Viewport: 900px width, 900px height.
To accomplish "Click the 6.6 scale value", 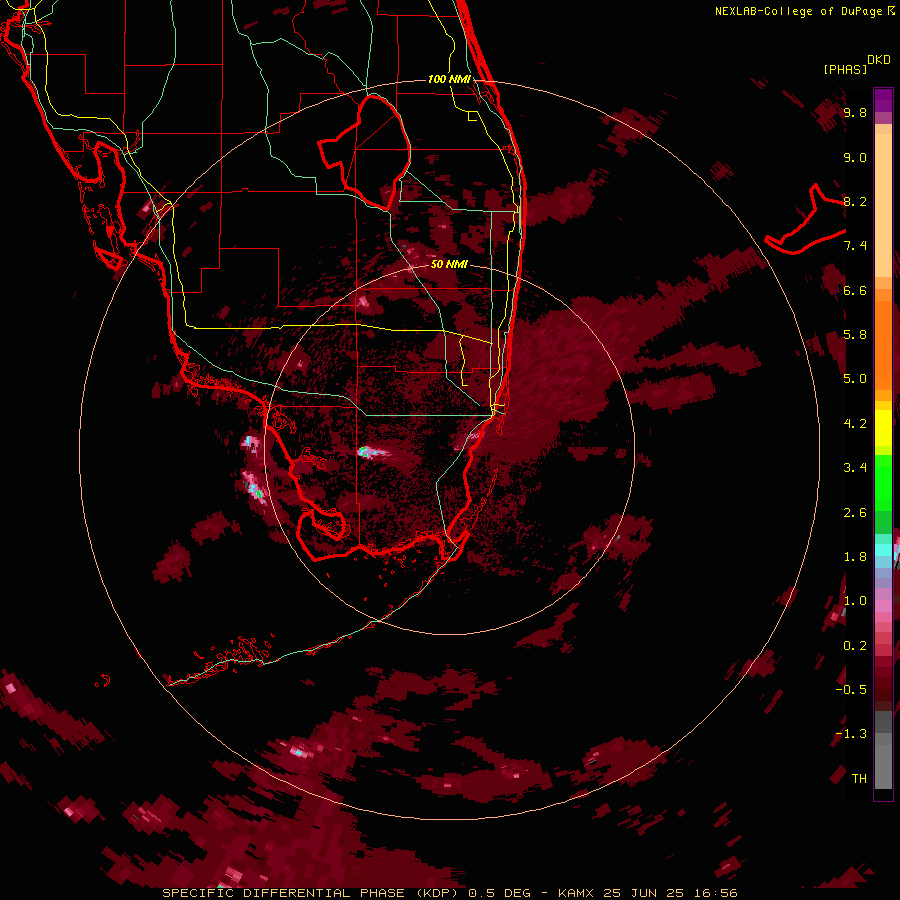I will [x=855, y=290].
